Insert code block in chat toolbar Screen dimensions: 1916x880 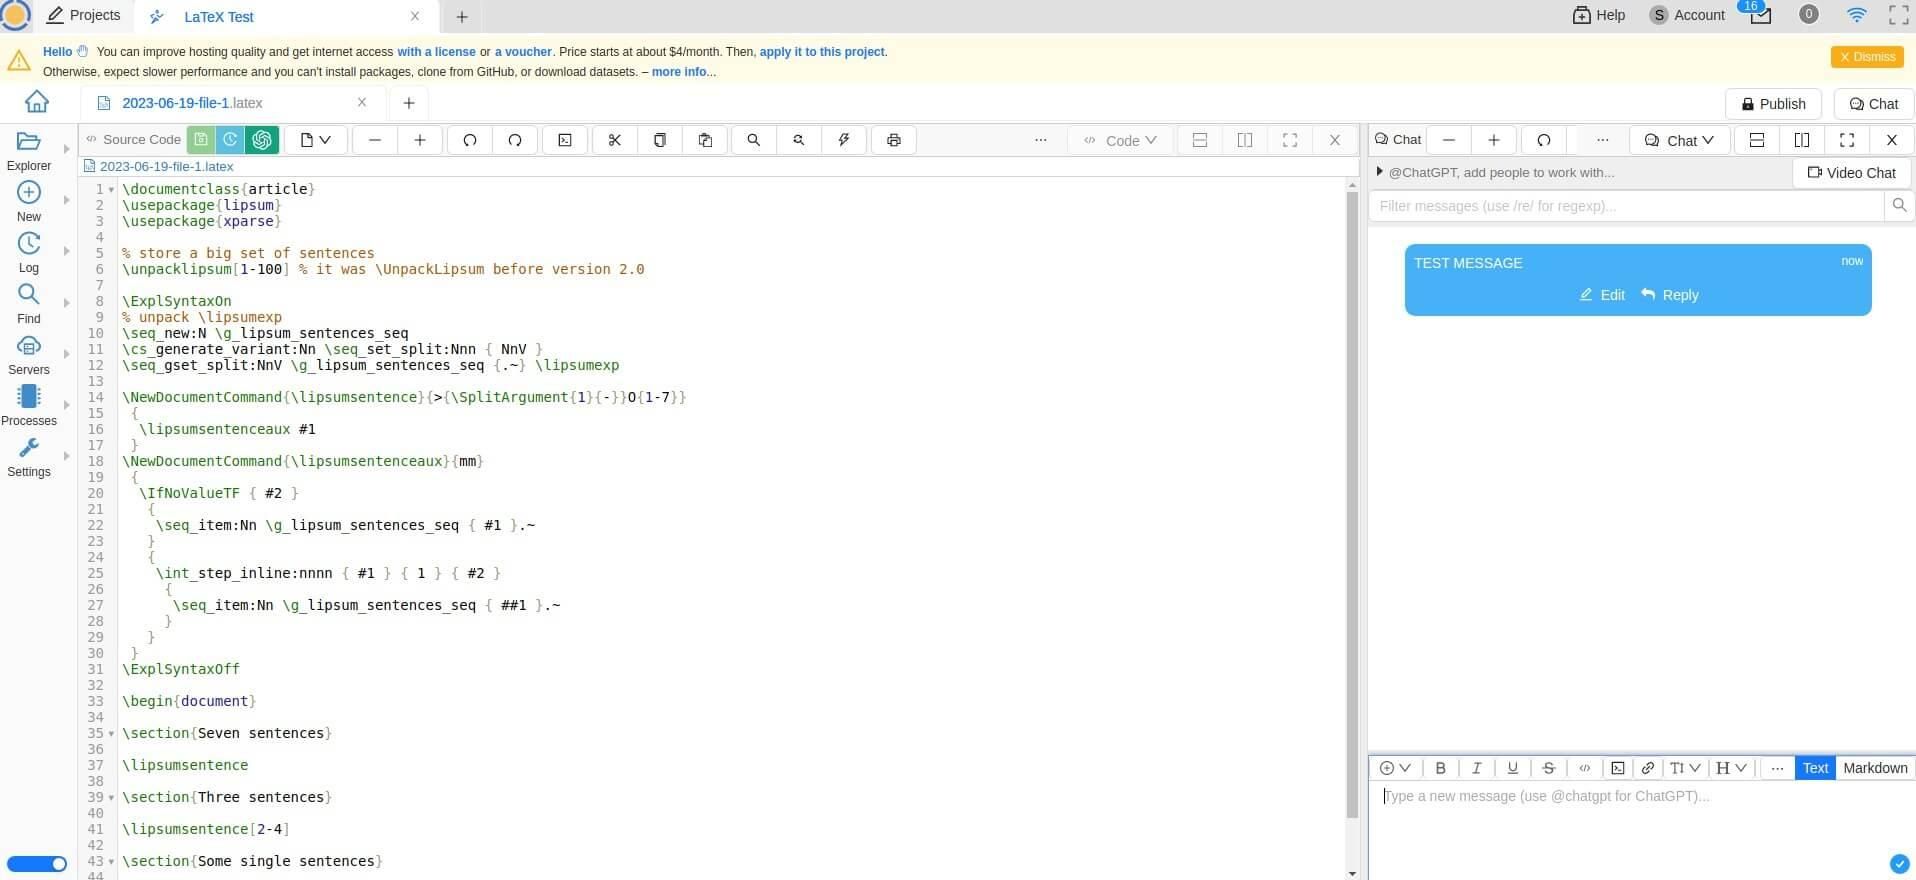1617,768
